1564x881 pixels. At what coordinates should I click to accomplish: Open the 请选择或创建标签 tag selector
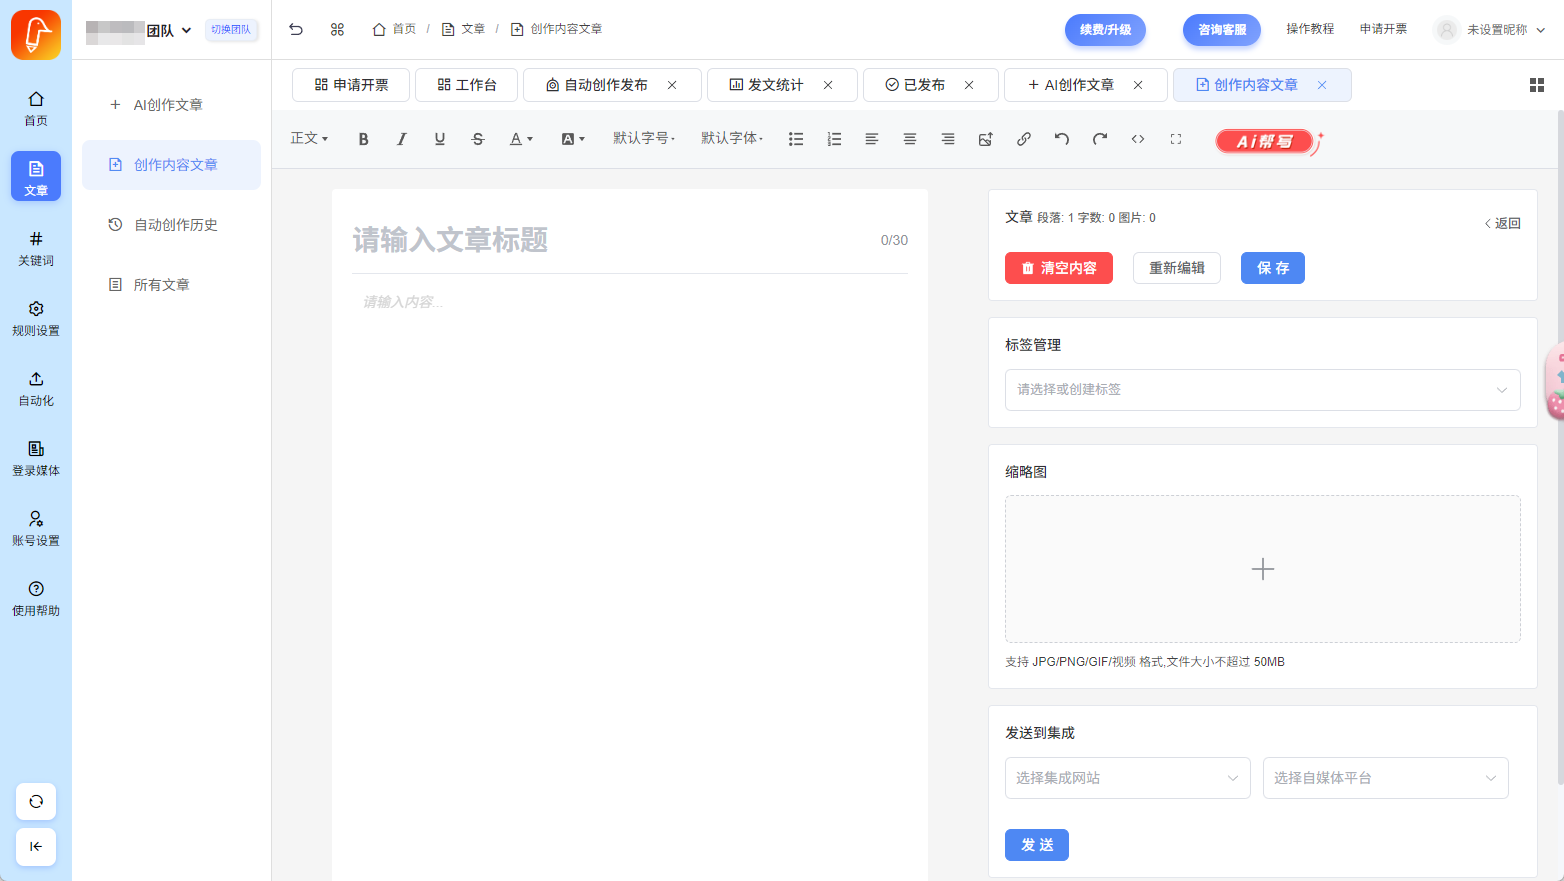click(1262, 389)
